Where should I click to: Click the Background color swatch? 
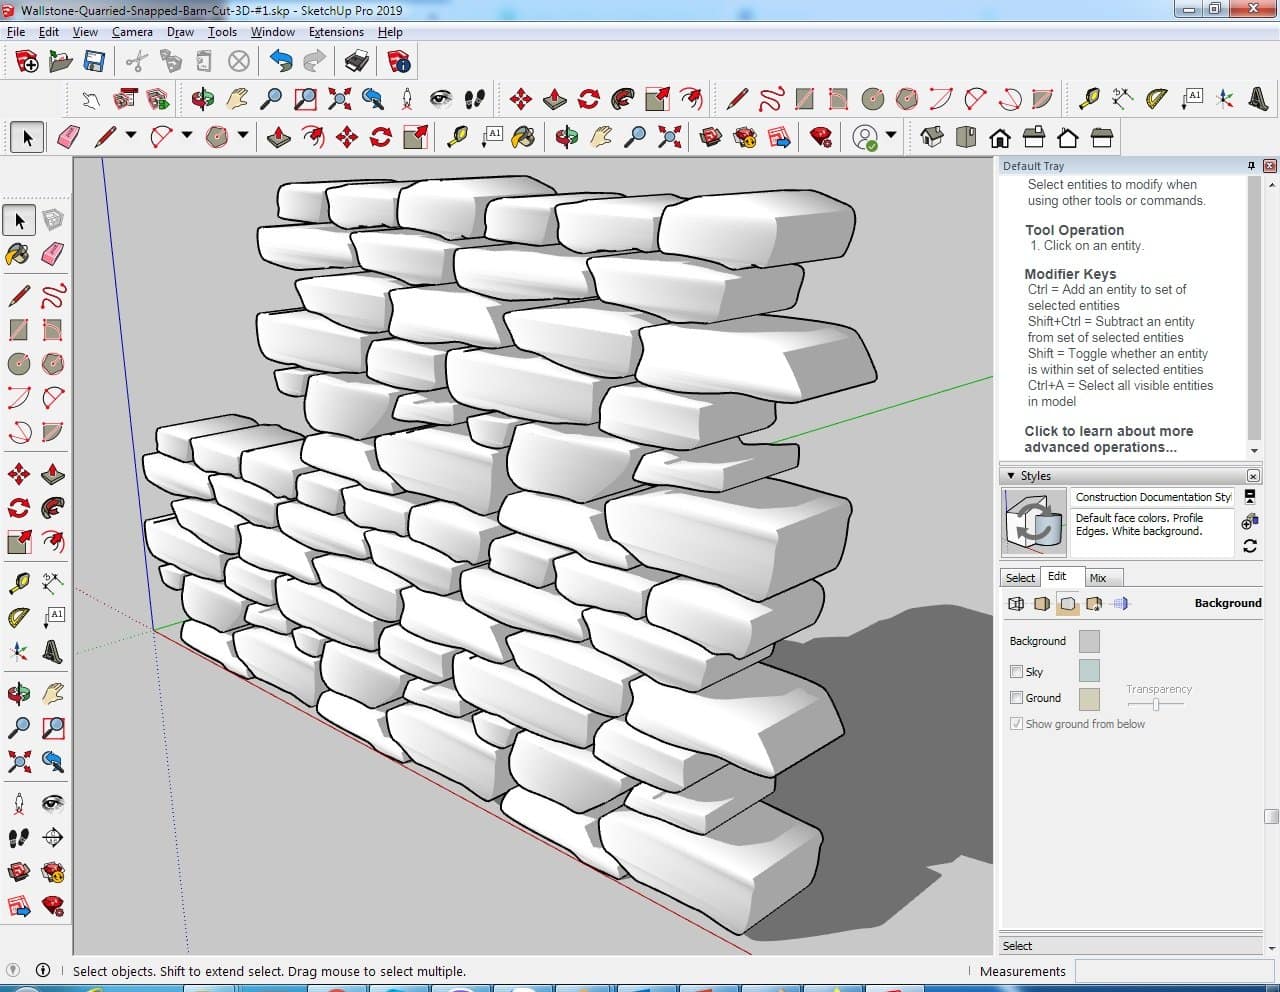pos(1089,641)
